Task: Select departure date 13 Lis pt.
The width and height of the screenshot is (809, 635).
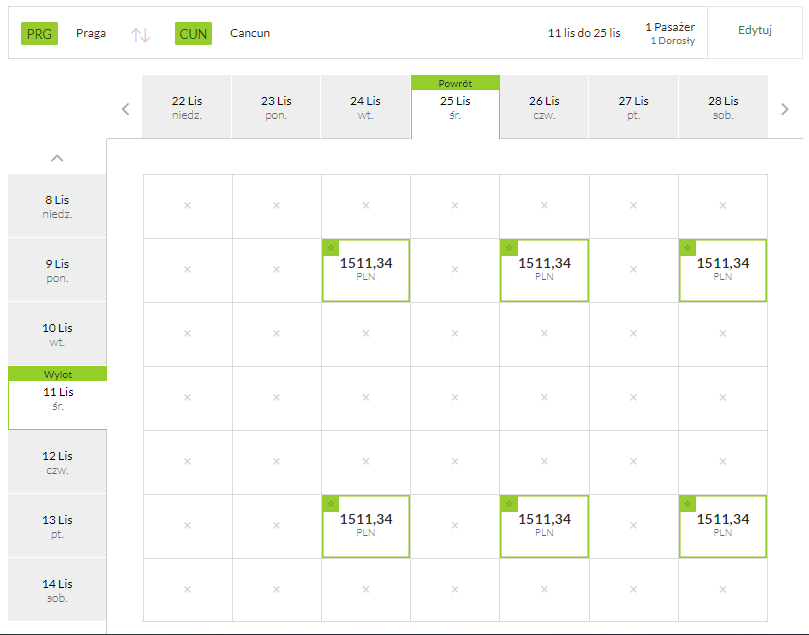Action: 57,526
